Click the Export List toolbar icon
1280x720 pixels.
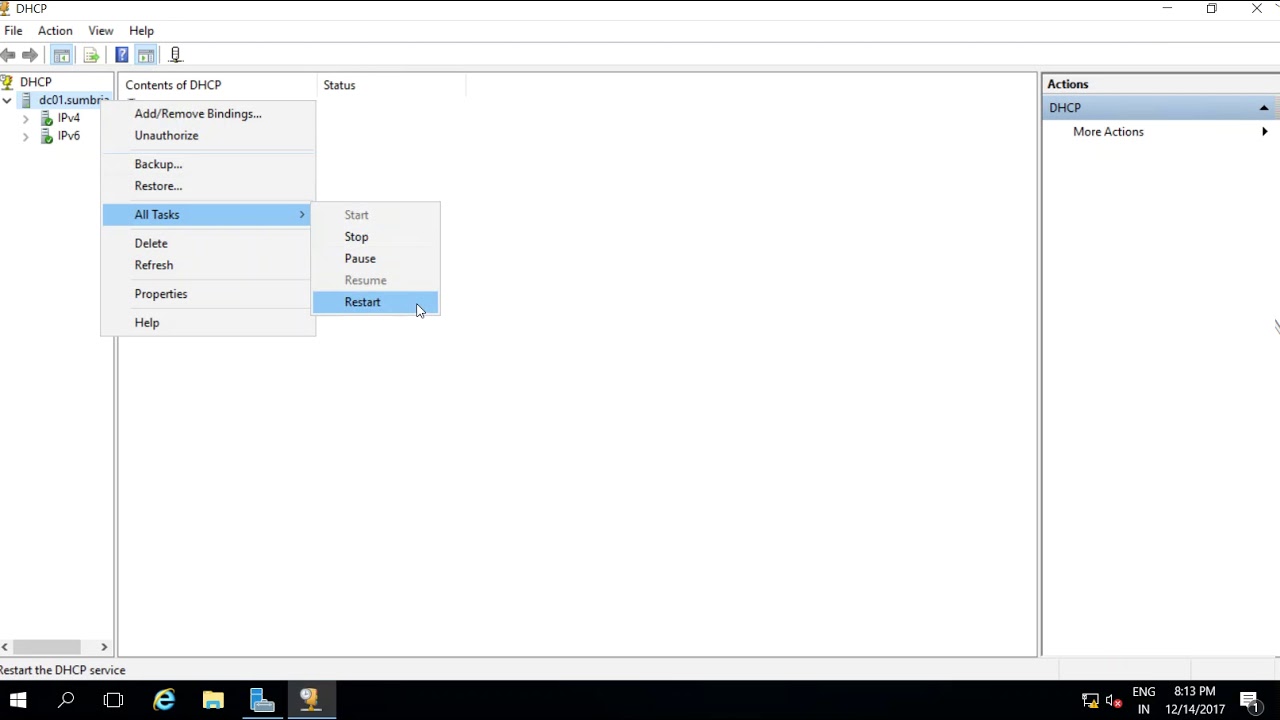(x=91, y=55)
